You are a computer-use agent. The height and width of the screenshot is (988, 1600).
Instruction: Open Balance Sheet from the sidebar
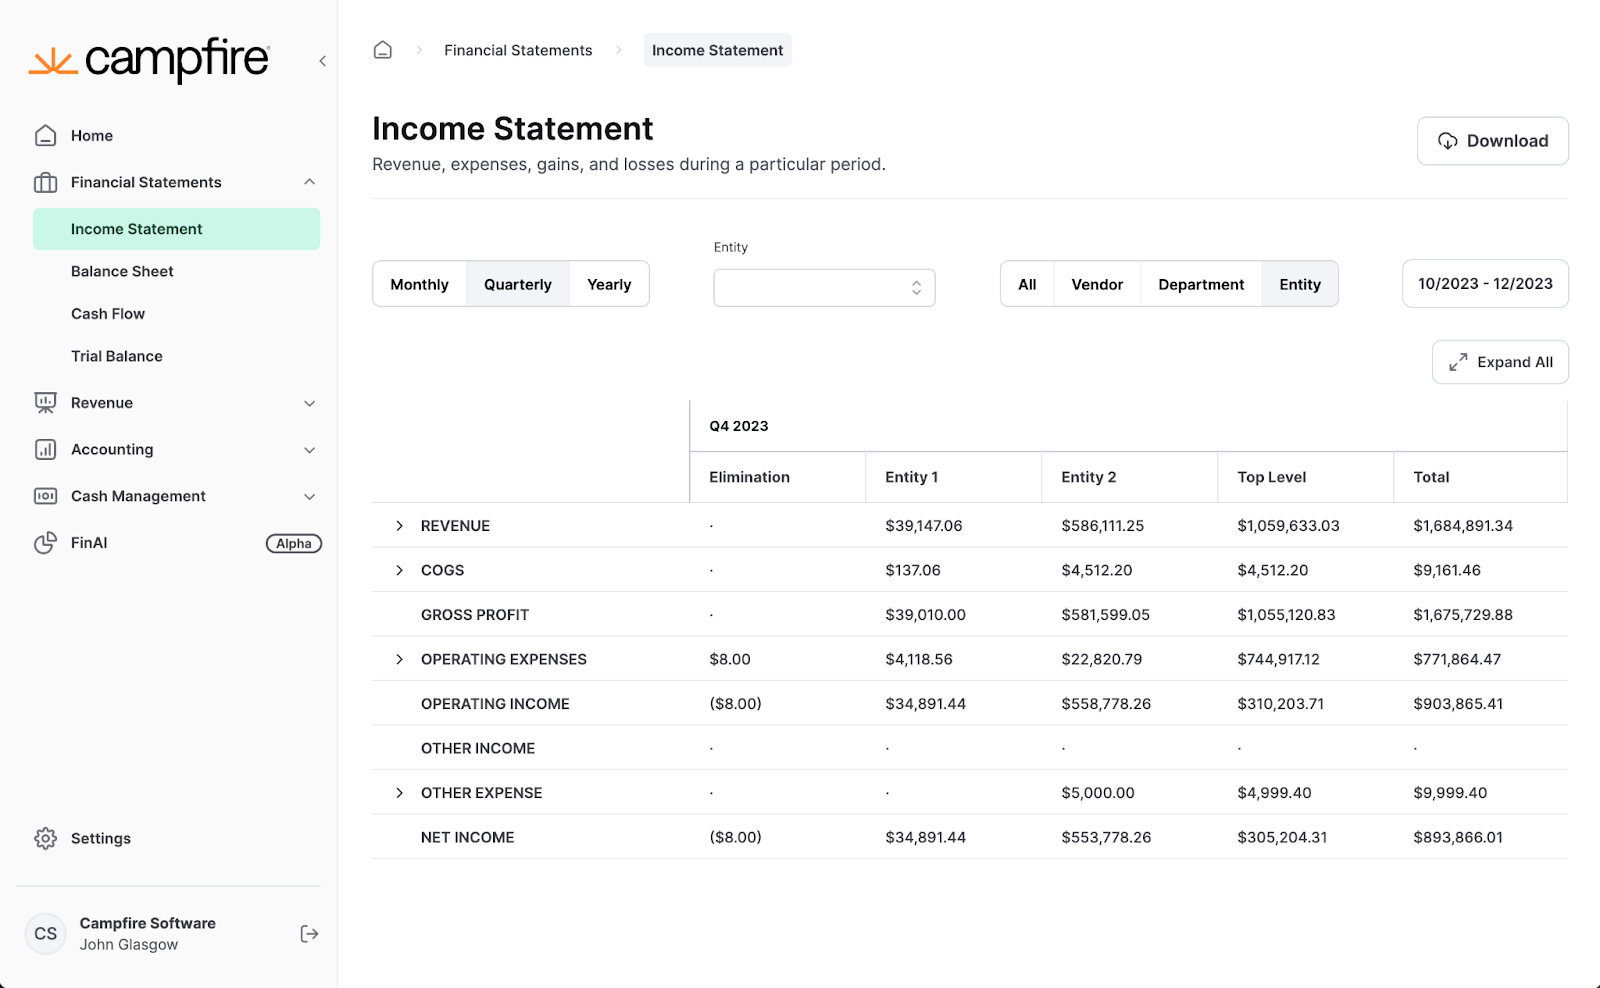pyautogui.click(x=122, y=271)
